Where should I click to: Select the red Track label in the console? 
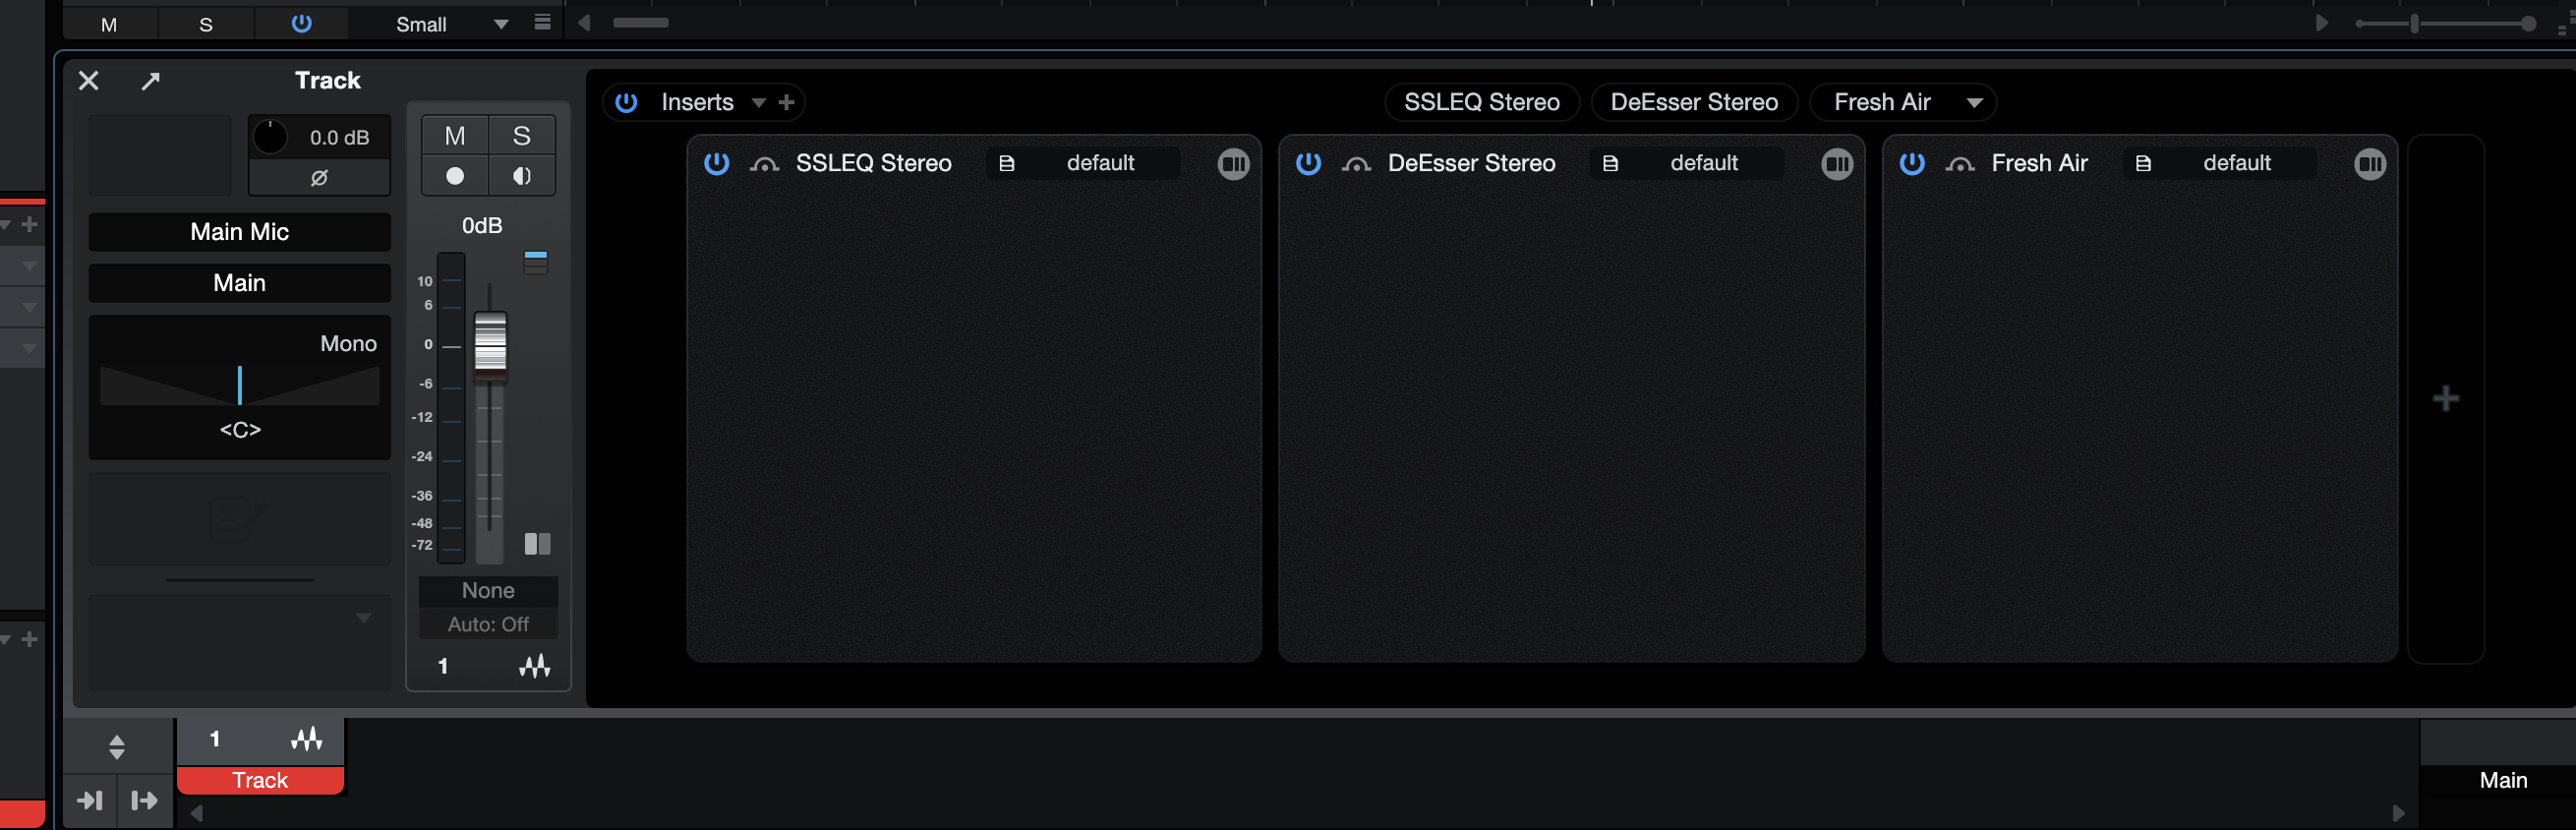[260, 781]
